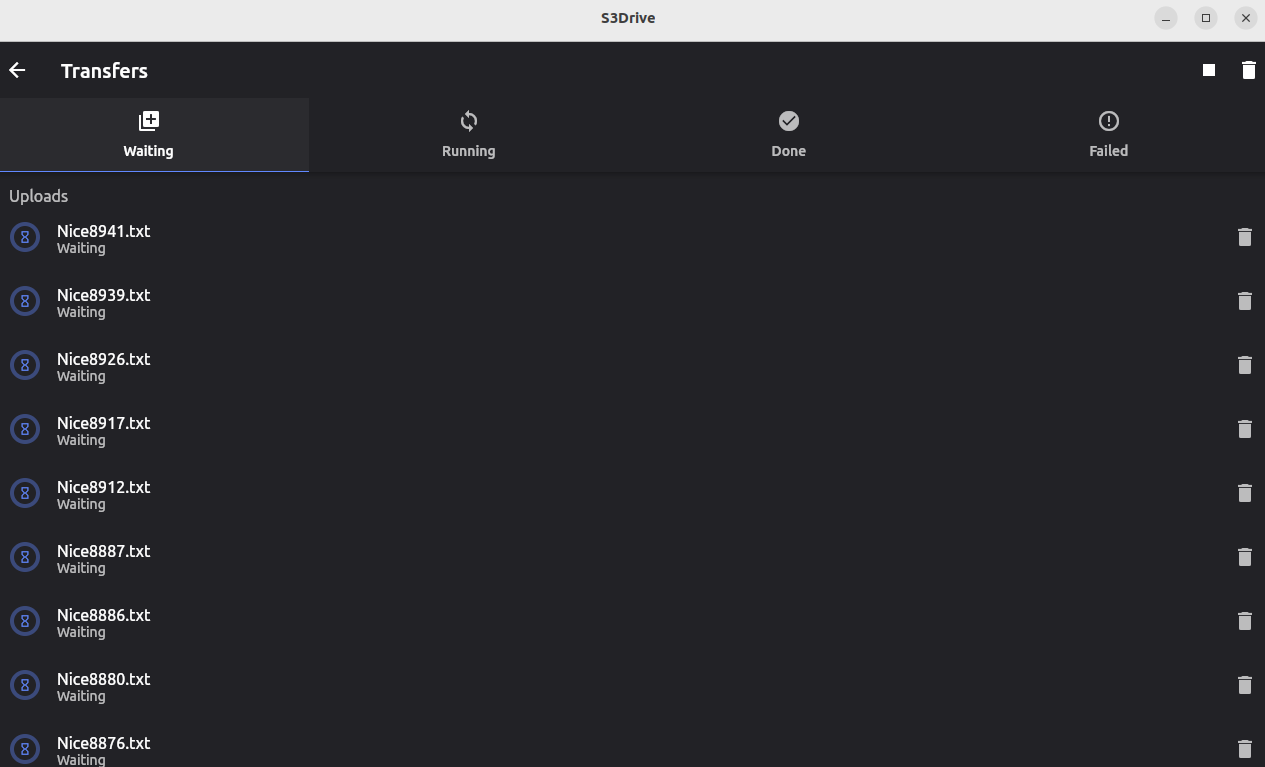Image resolution: width=1265 pixels, height=767 pixels.
Task: Click the Nice8917.txt entry text
Action: click(103, 423)
